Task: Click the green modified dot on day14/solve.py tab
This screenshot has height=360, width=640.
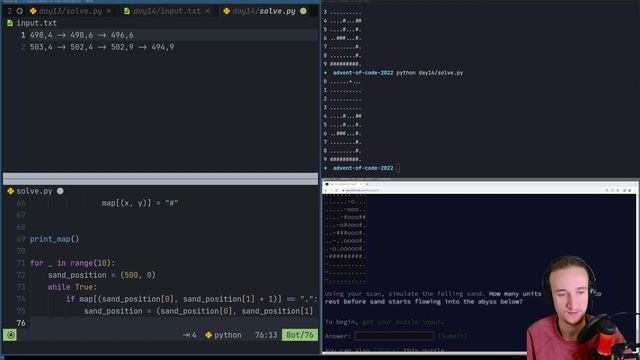Action: point(303,11)
